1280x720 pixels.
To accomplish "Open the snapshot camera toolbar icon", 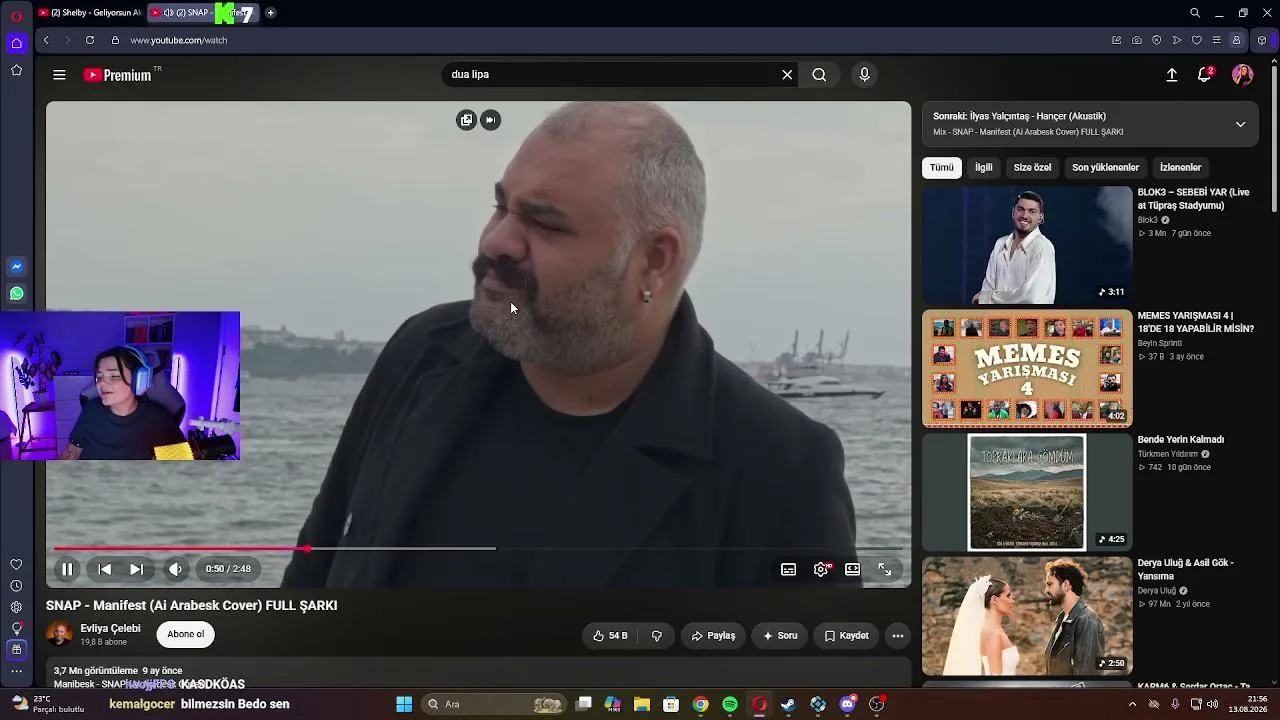I will [1137, 40].
